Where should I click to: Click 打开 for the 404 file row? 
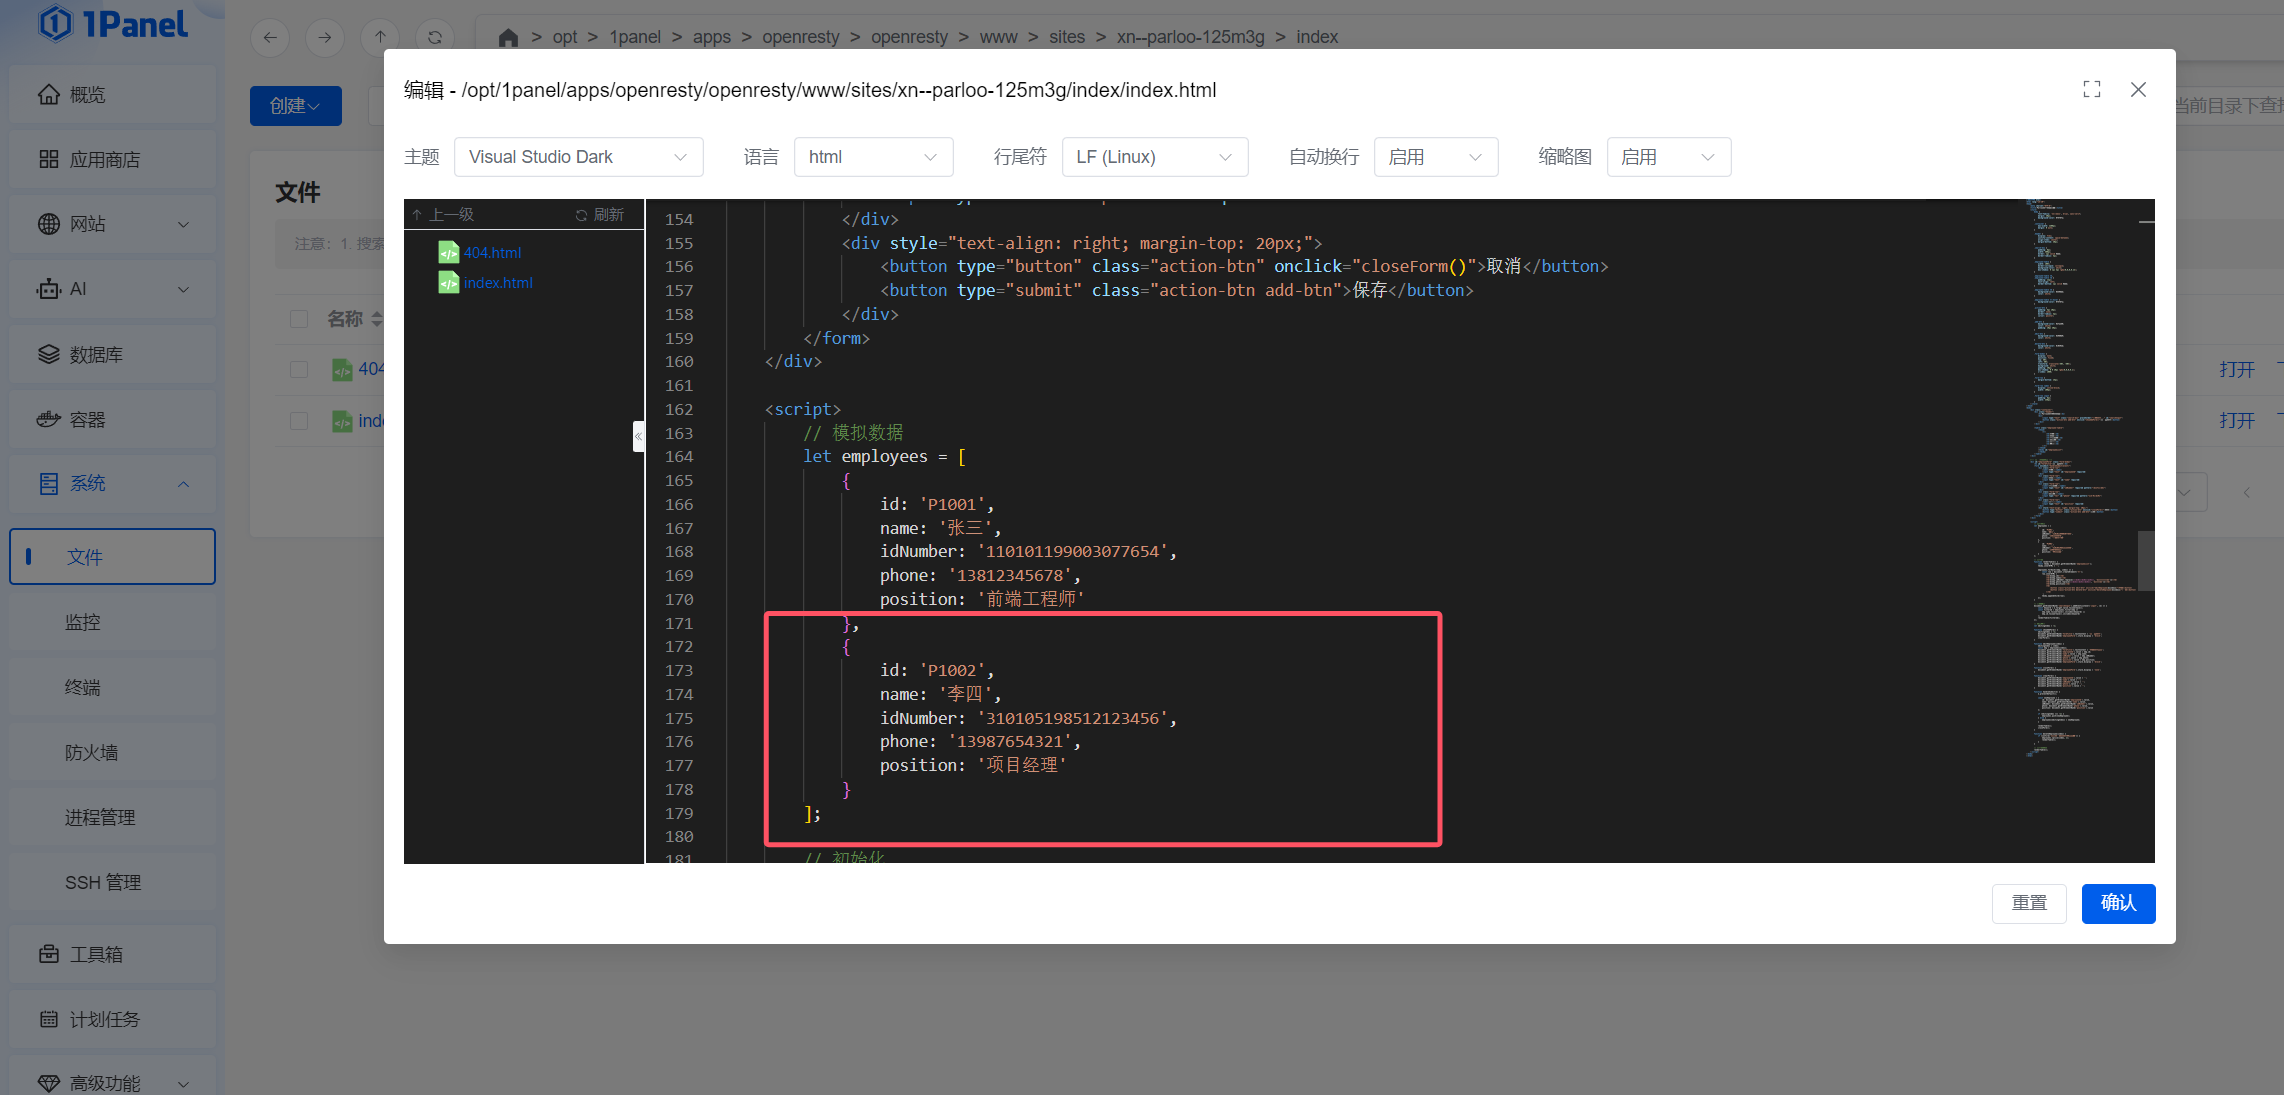(x=2236, y=370)
